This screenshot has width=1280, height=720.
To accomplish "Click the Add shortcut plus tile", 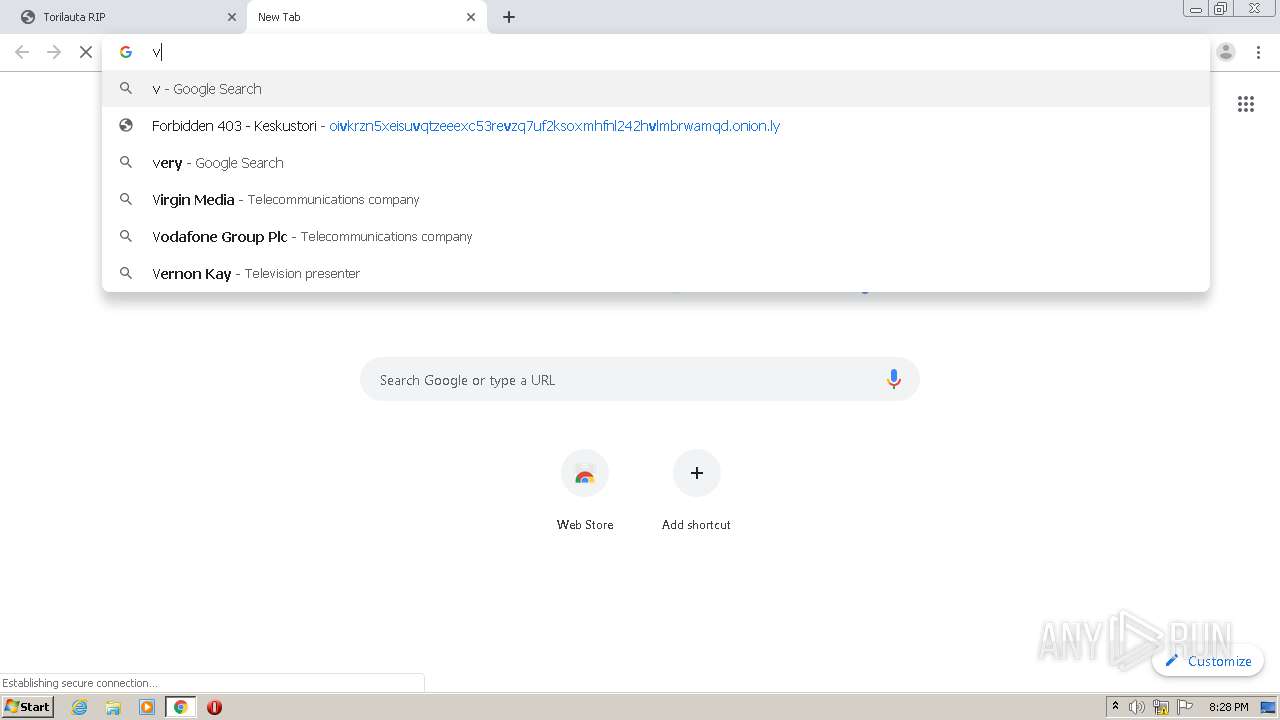I will click(x=697, y=473).
